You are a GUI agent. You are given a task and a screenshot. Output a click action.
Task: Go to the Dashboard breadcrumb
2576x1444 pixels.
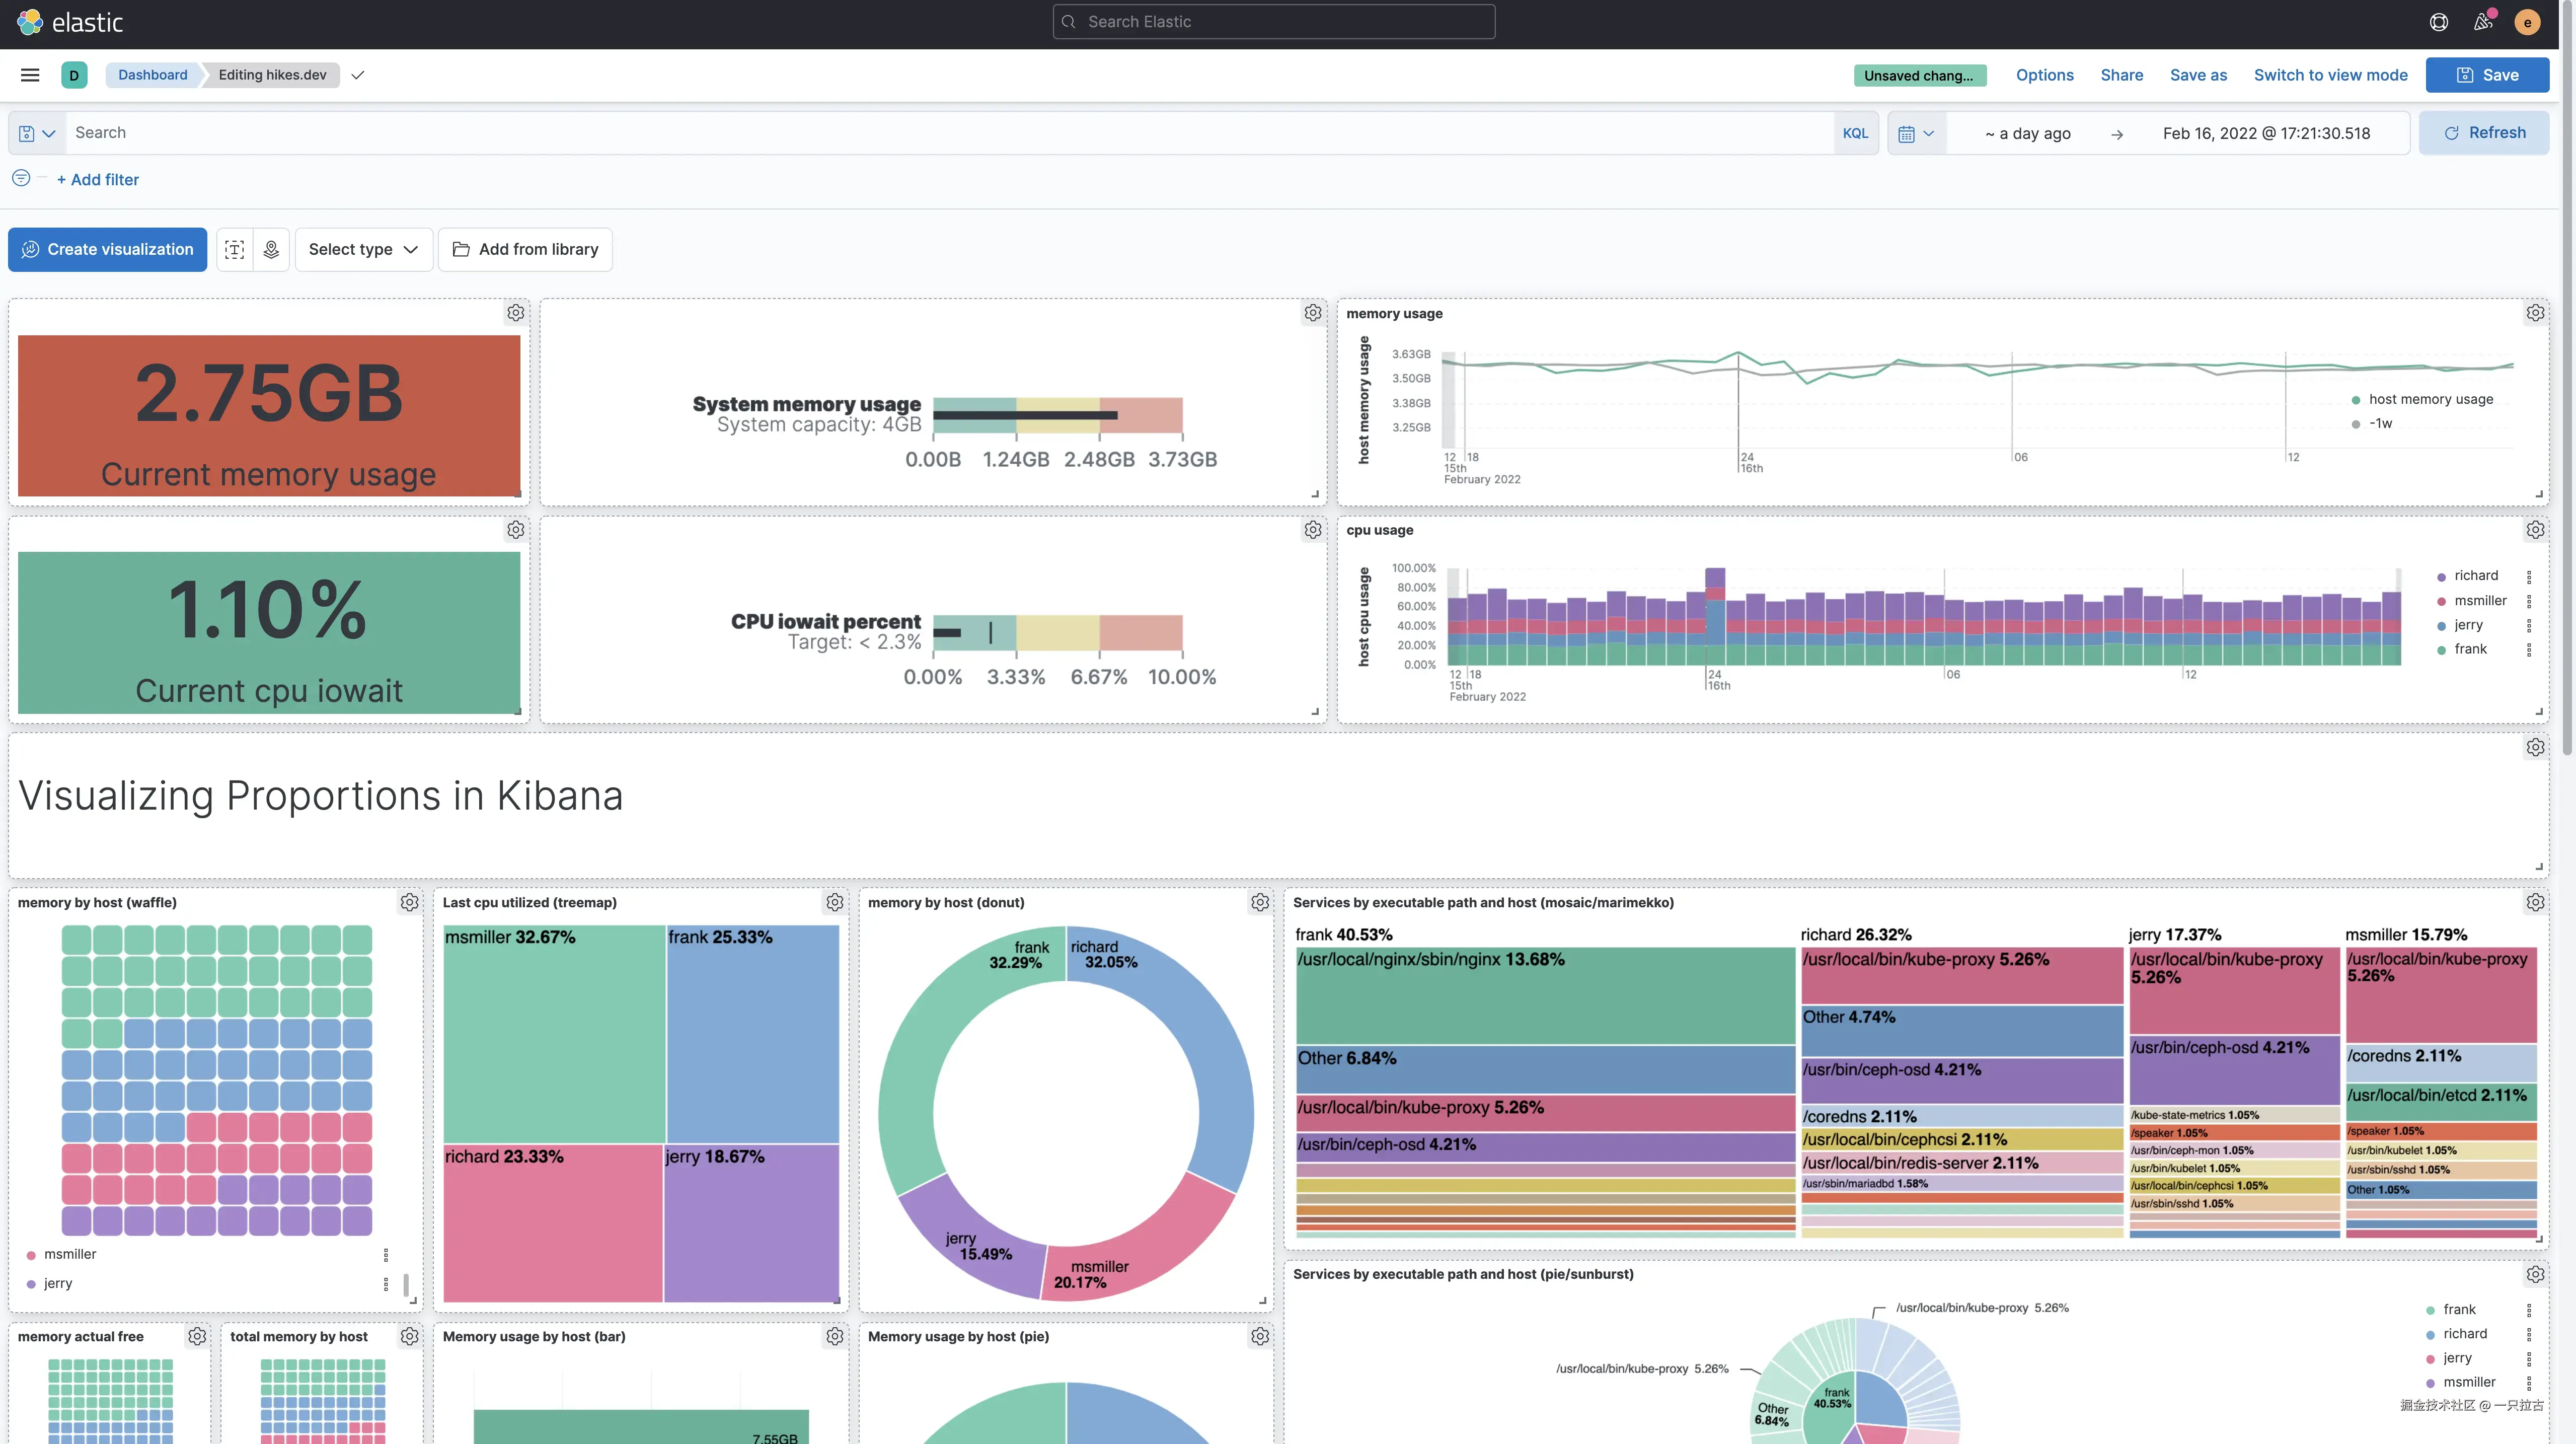[x=152, y=74]
